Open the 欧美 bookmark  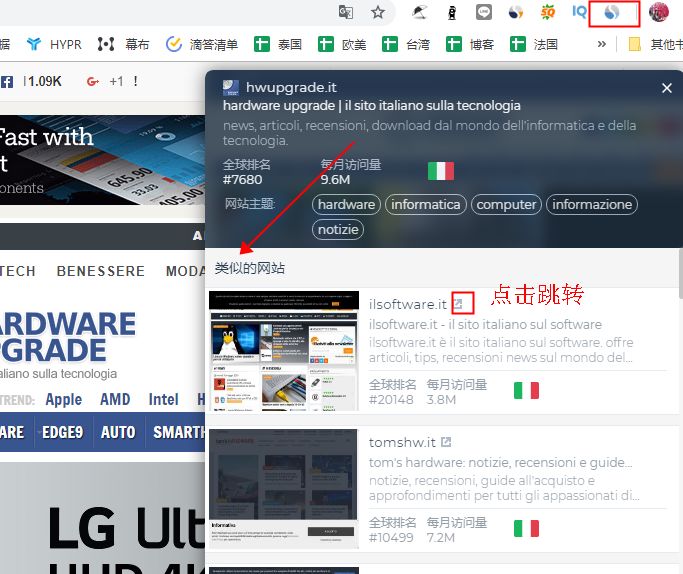tap(342, 44)
